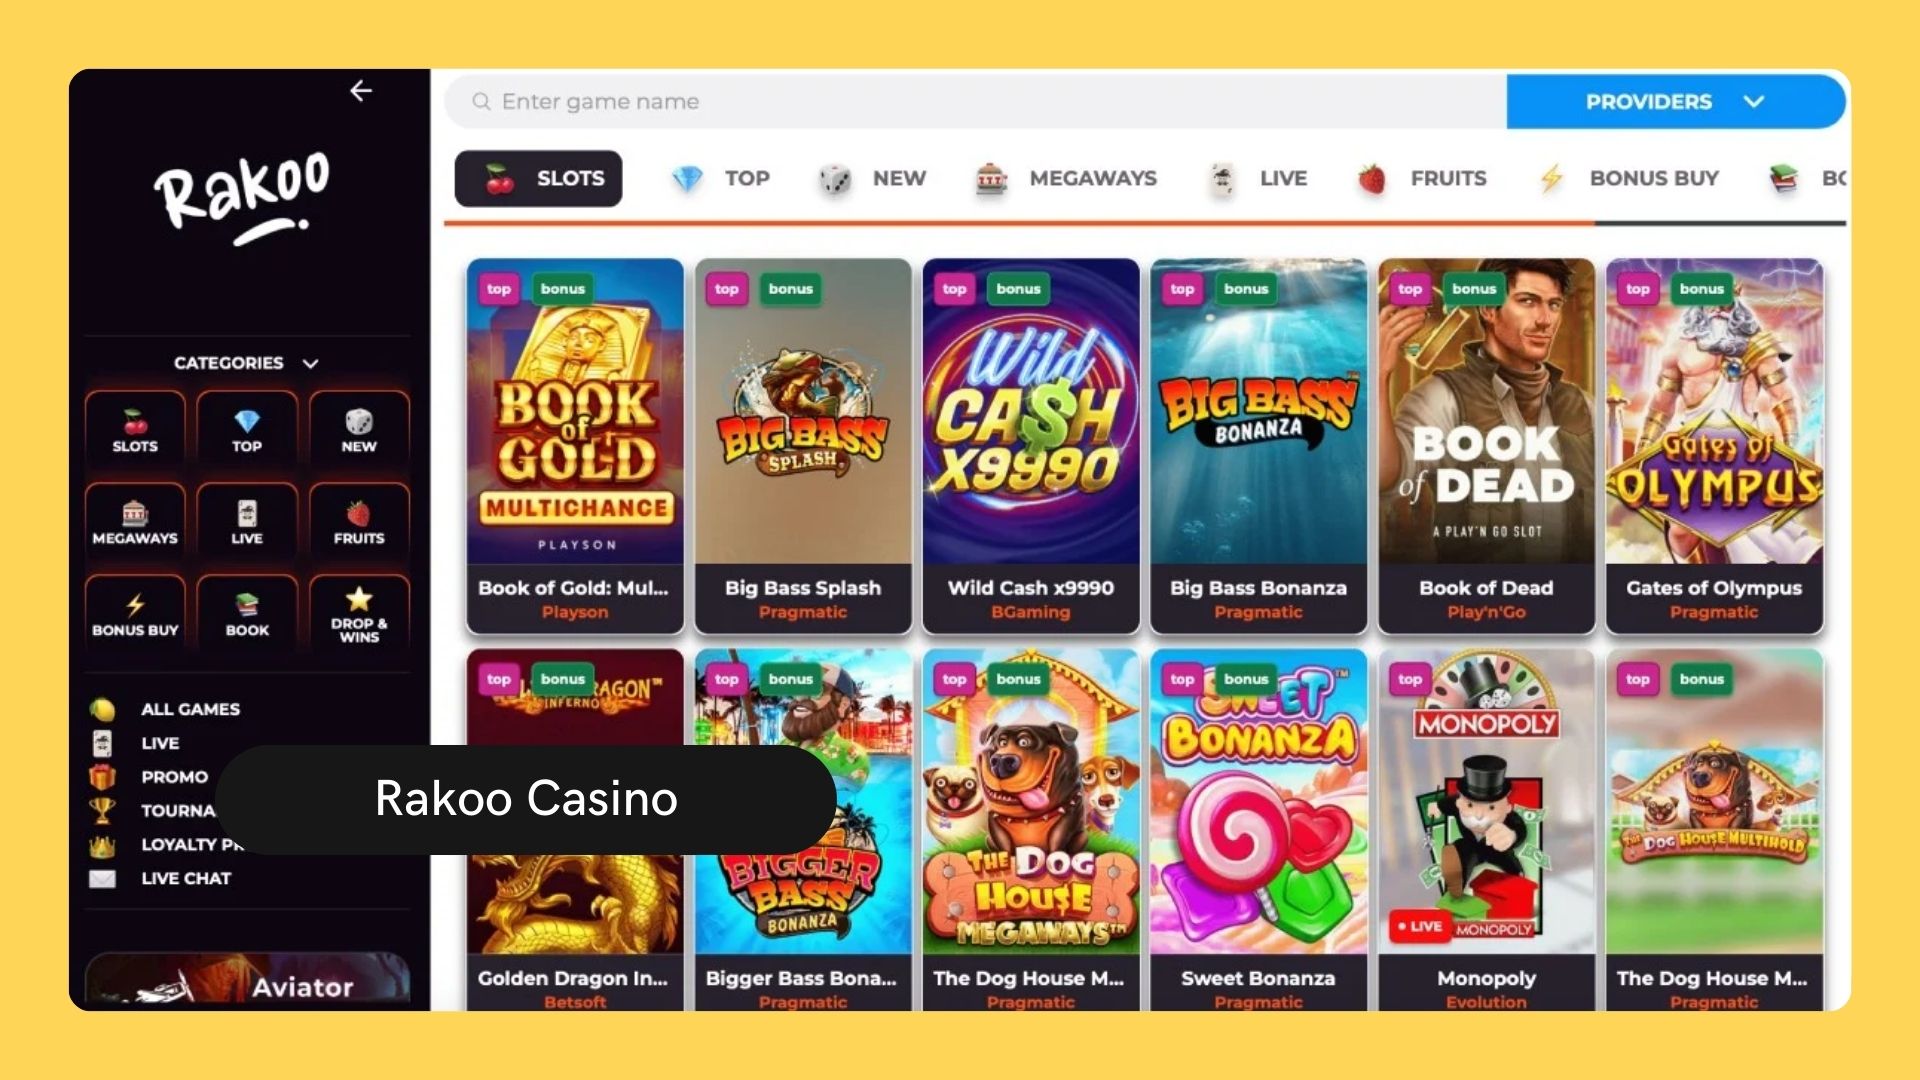Click the Enter game name search field

coord(976,101)
